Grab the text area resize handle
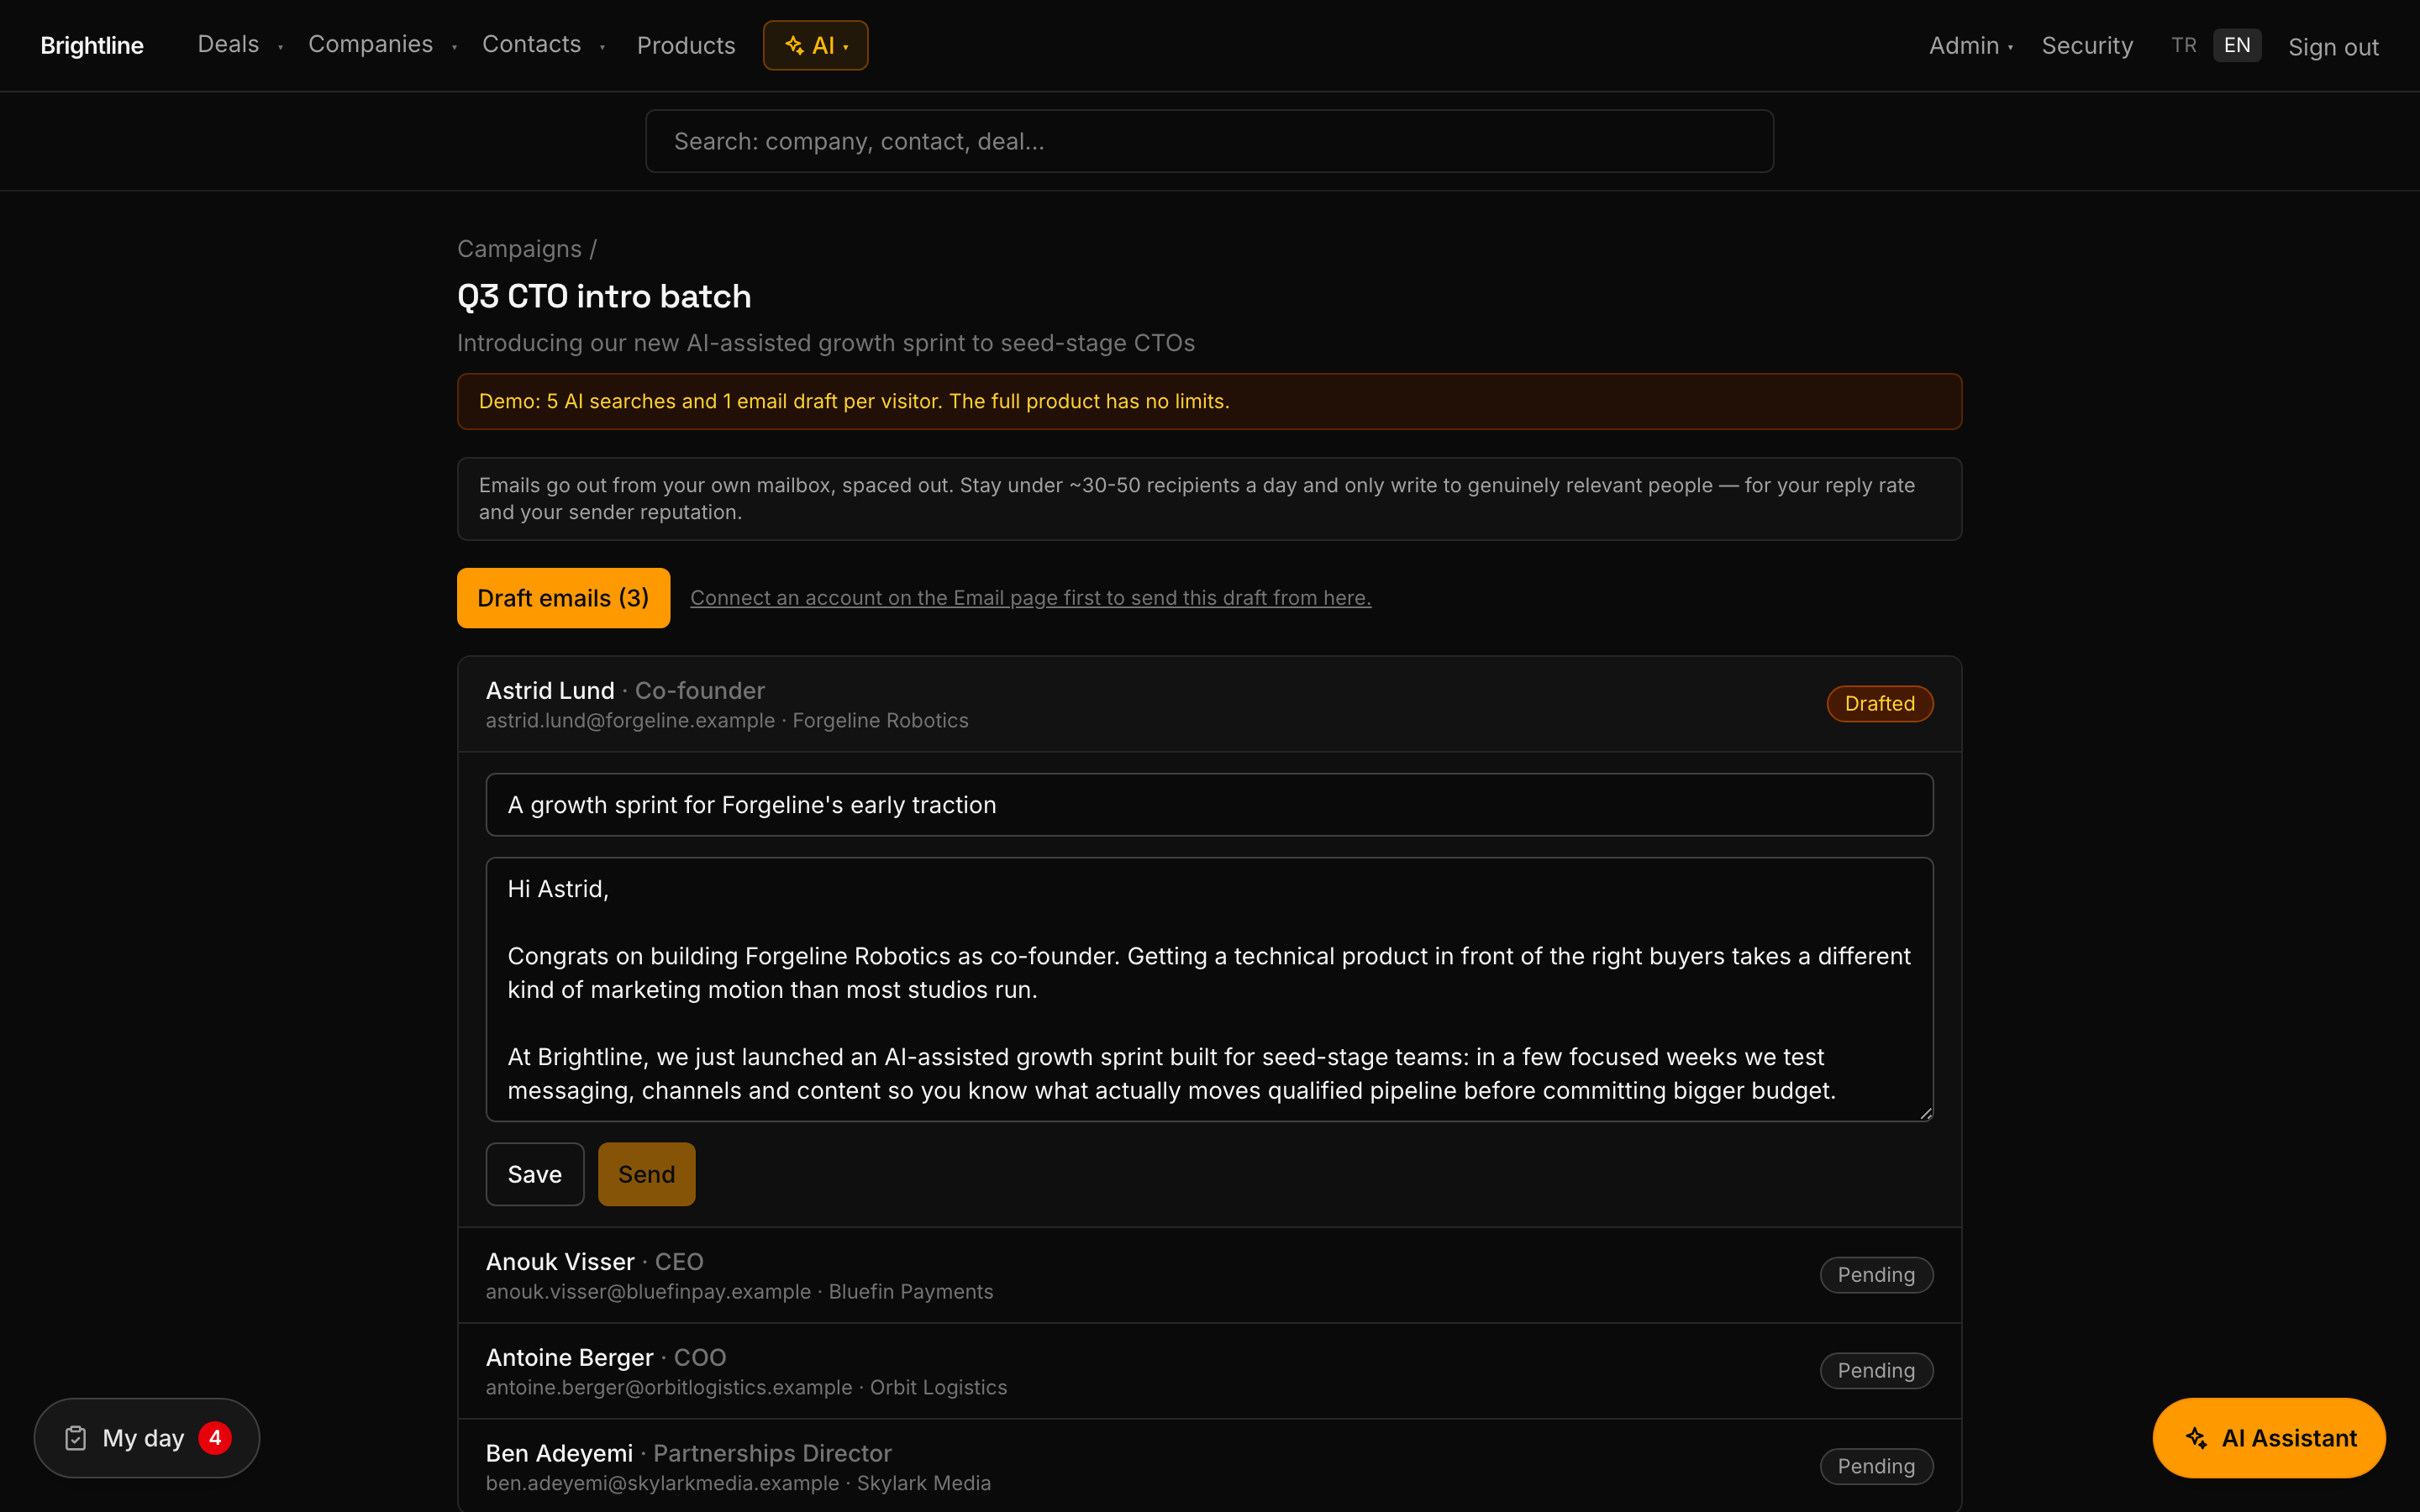 [1925, 1113]
